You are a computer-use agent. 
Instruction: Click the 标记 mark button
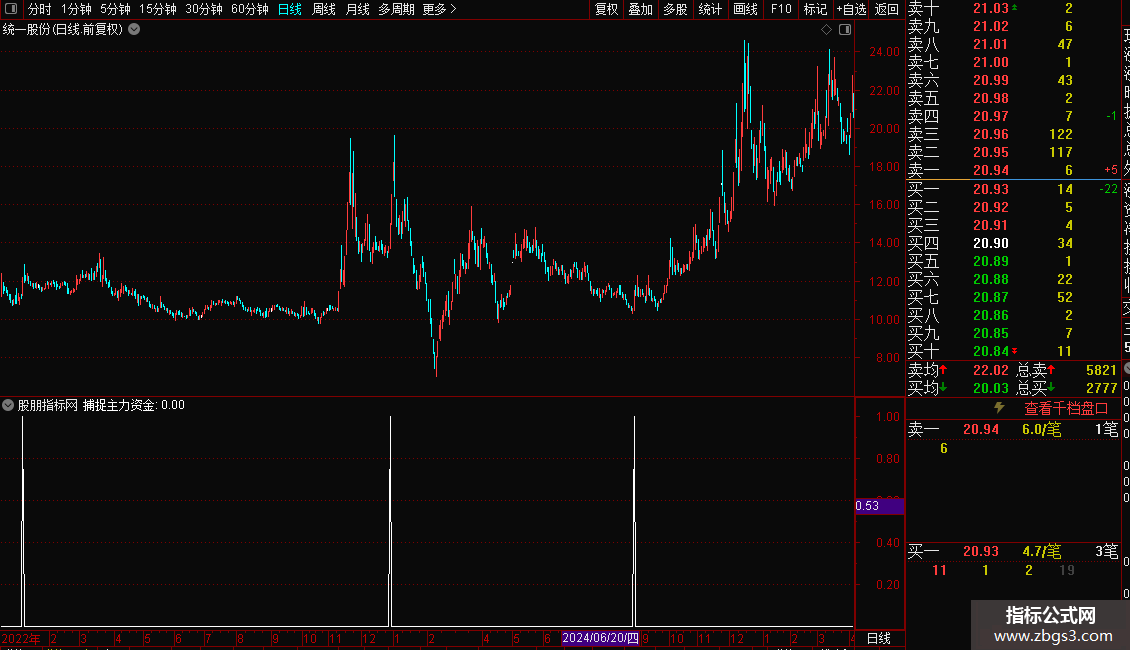(815, 9)
